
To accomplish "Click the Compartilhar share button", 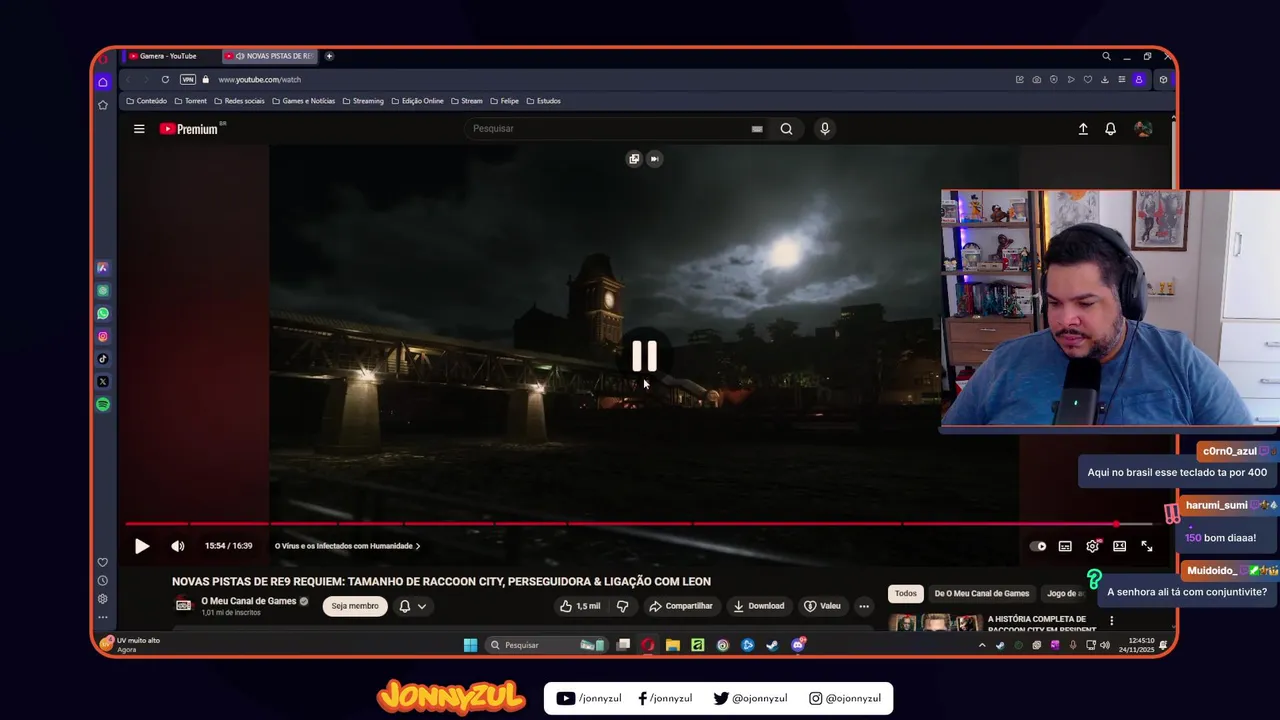I will pyautogui.click(x=680, y=606).
